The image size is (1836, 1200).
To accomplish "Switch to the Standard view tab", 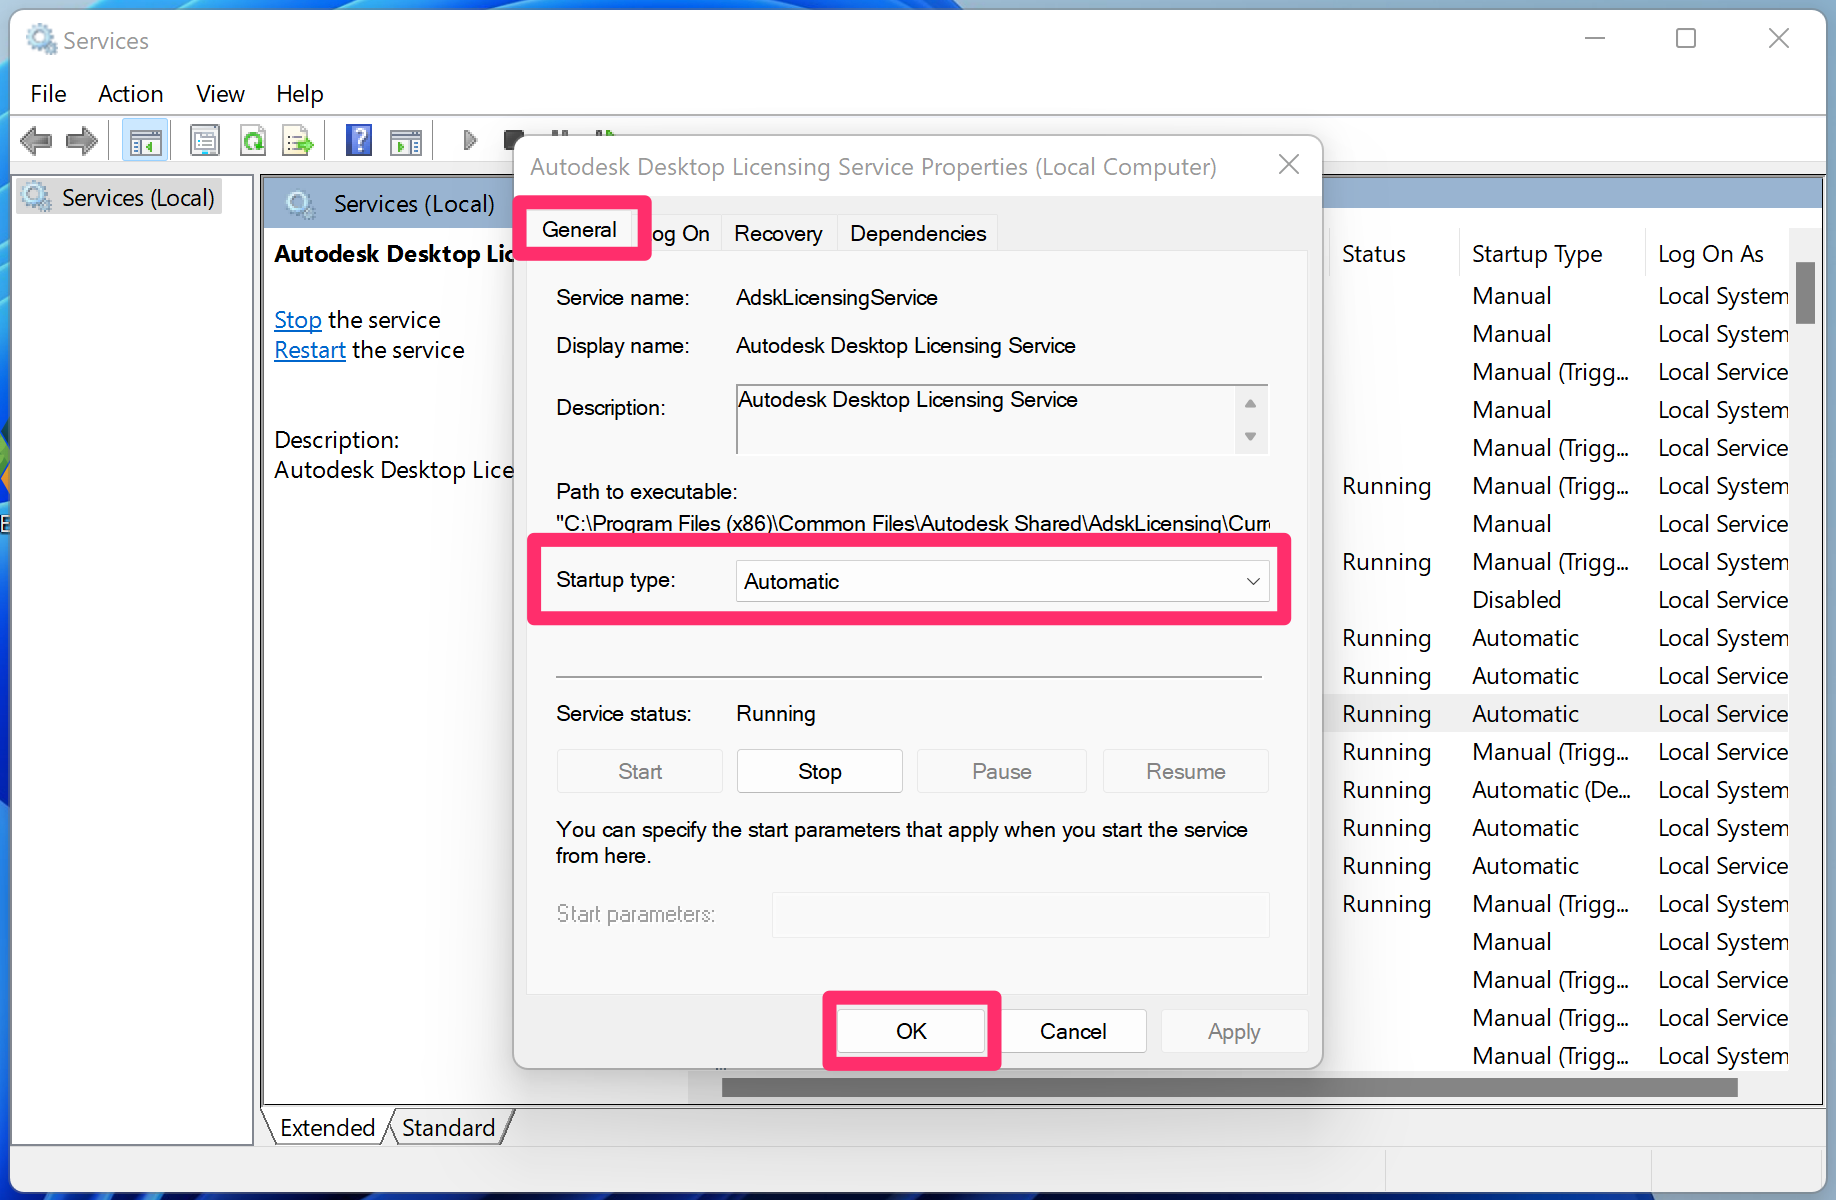I will [448, 1128].
